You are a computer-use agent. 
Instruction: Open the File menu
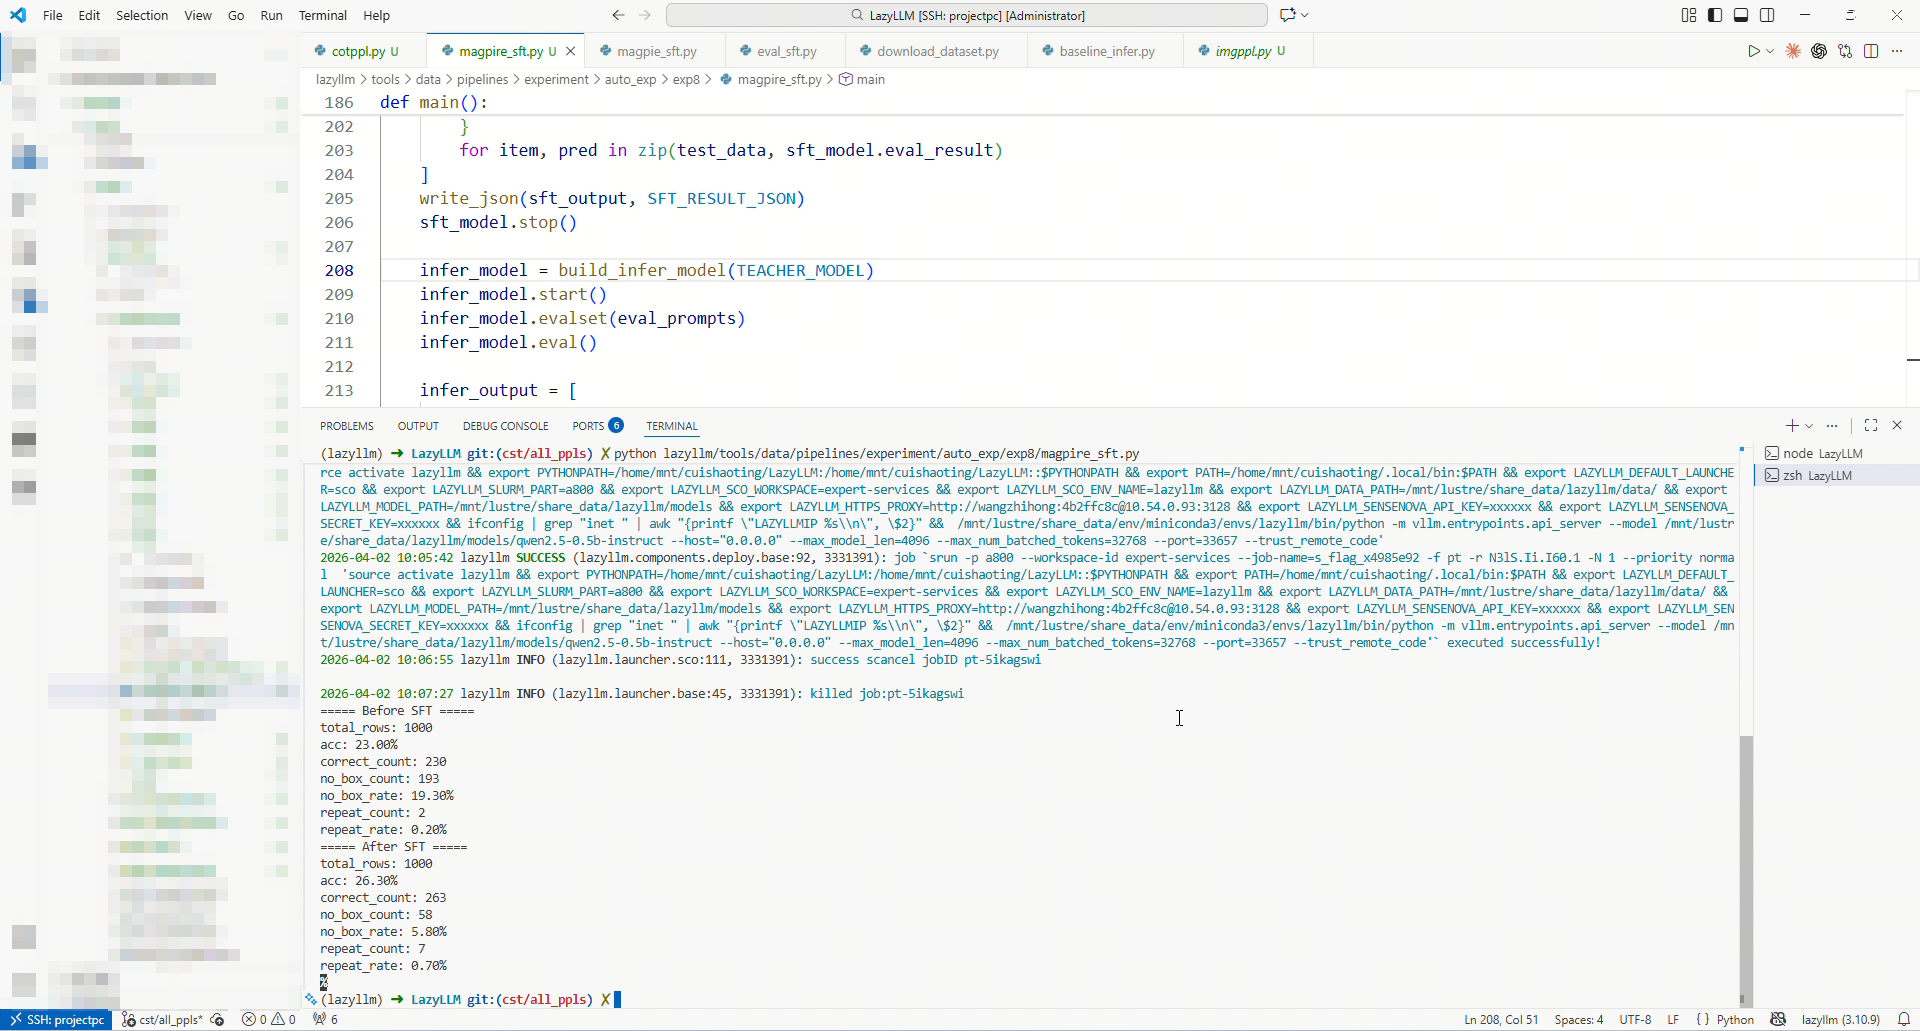[53, 15]
